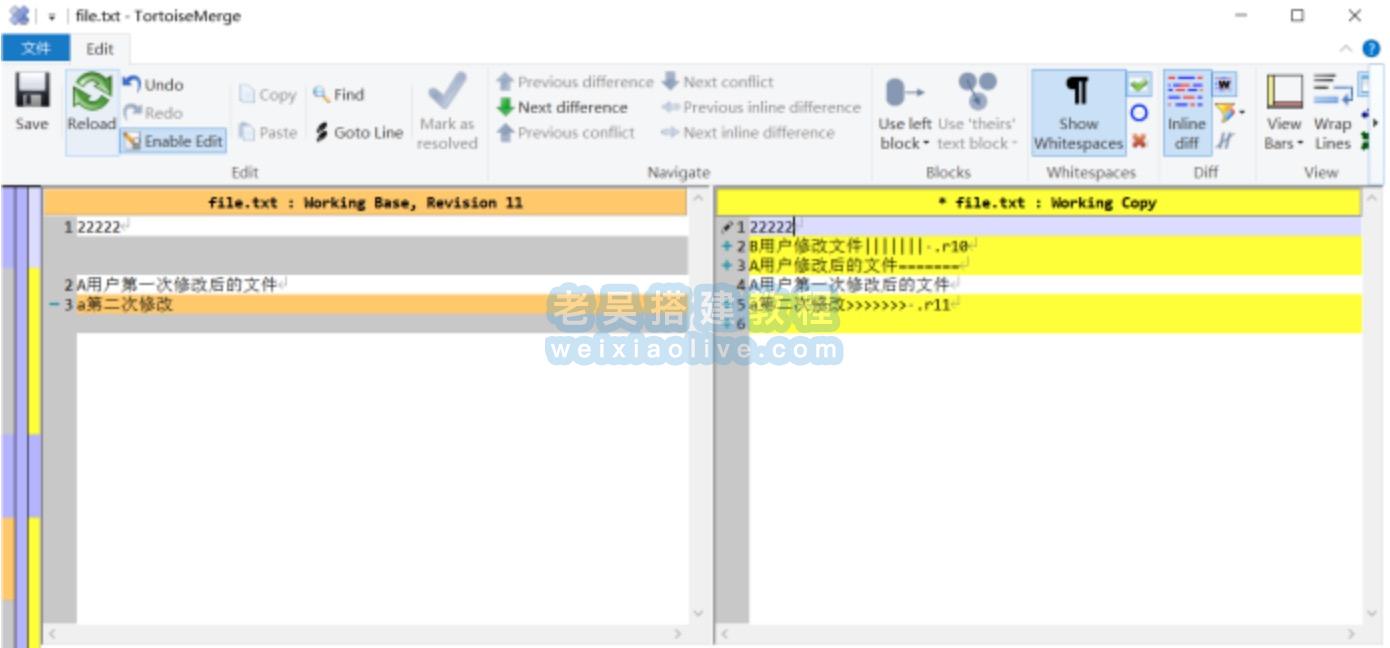Open Find search tool
1390x648 pixels.
(x=338, y=94)
